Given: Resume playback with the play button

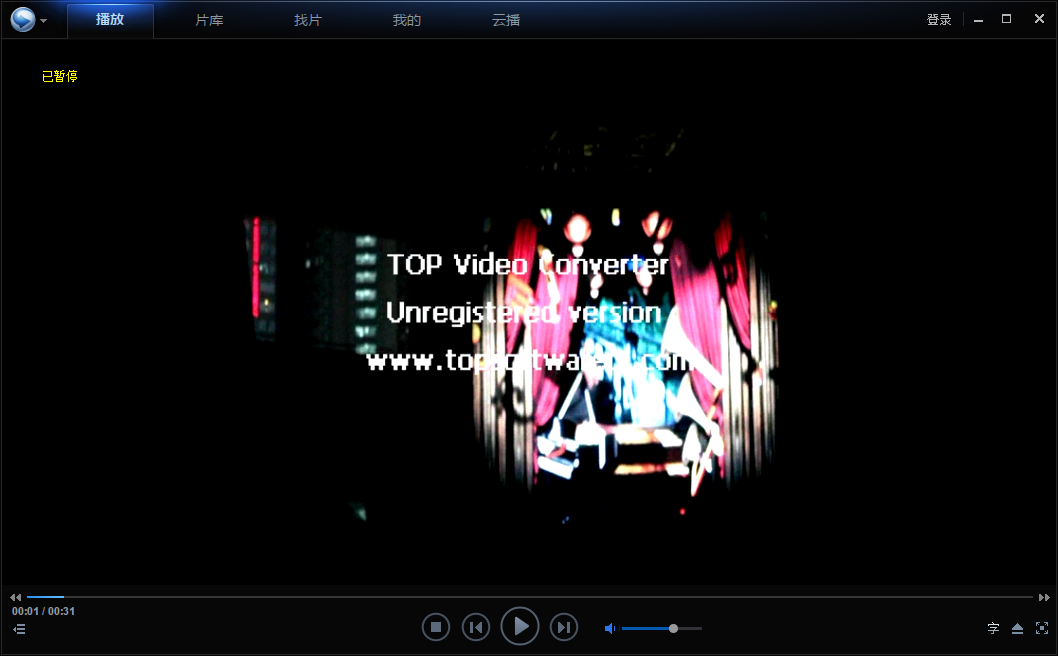Looking at the screenshot, I should tap(520, 626).
